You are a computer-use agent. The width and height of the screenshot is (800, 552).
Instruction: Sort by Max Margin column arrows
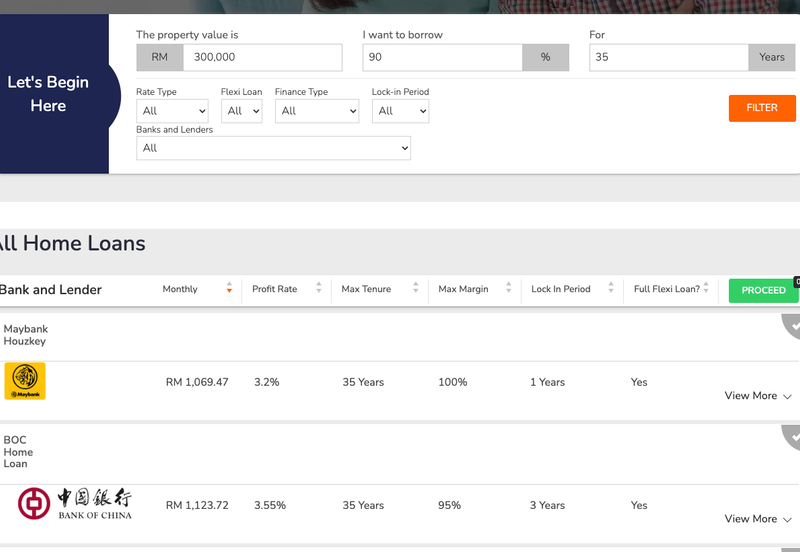pos(509,289)
